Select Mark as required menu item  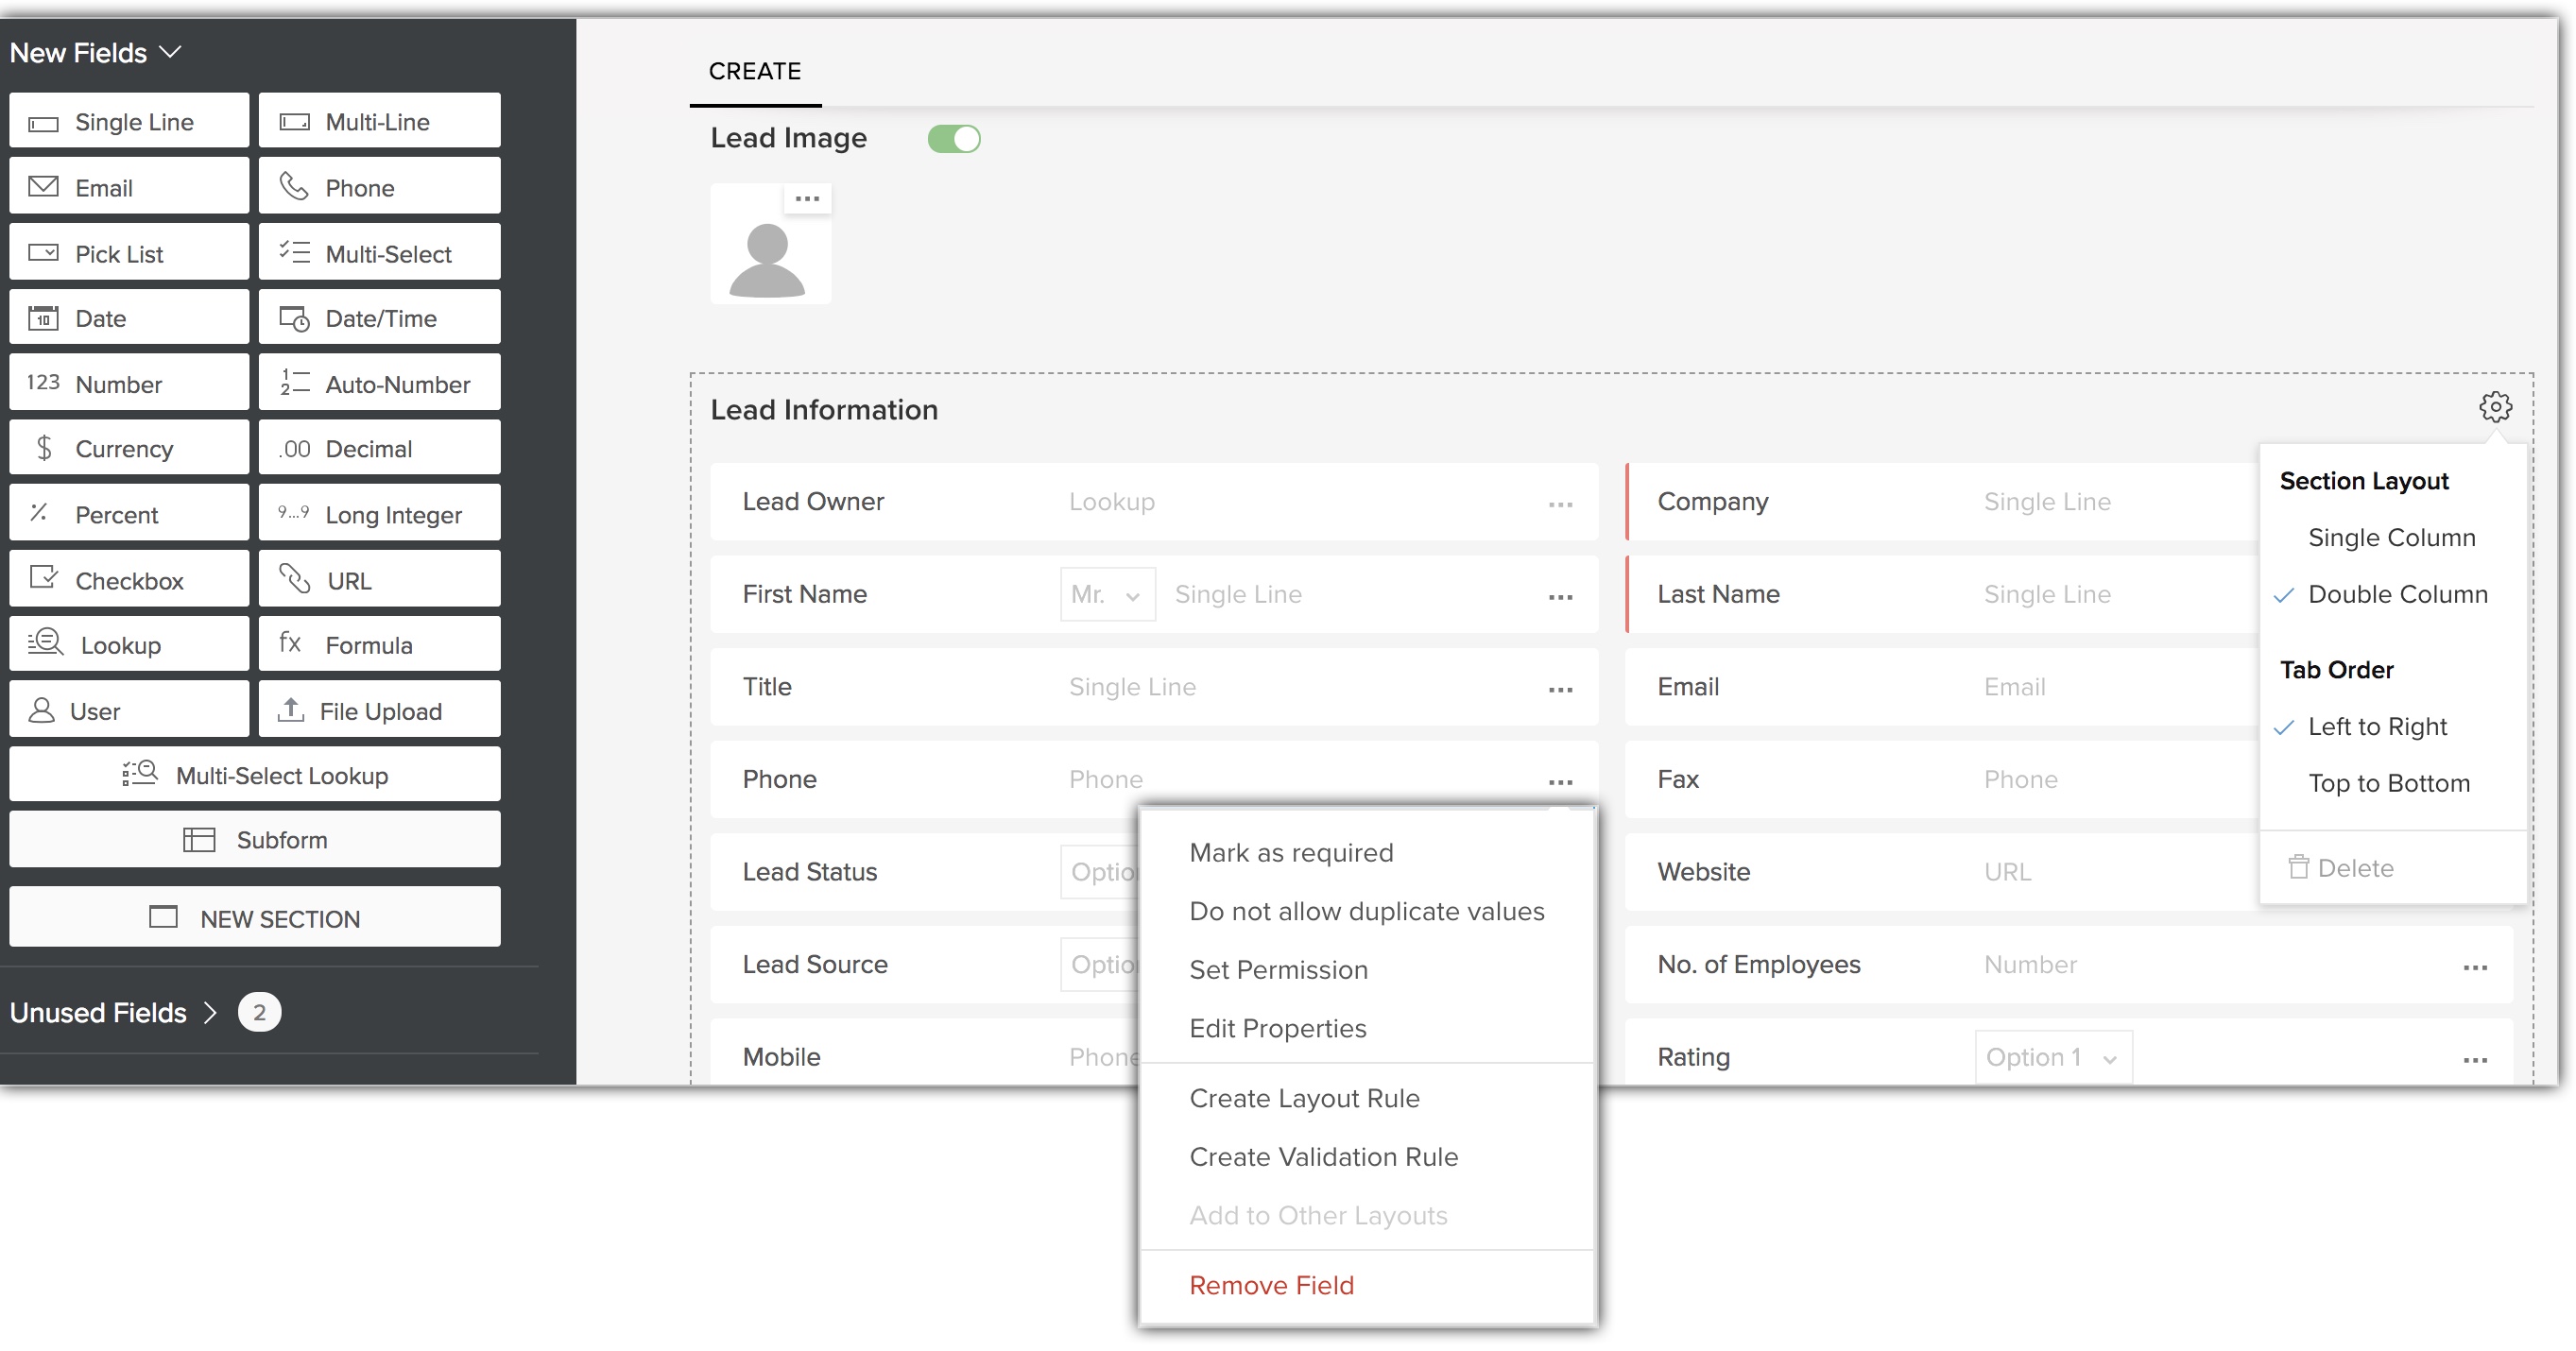[x=1290, y=853]
